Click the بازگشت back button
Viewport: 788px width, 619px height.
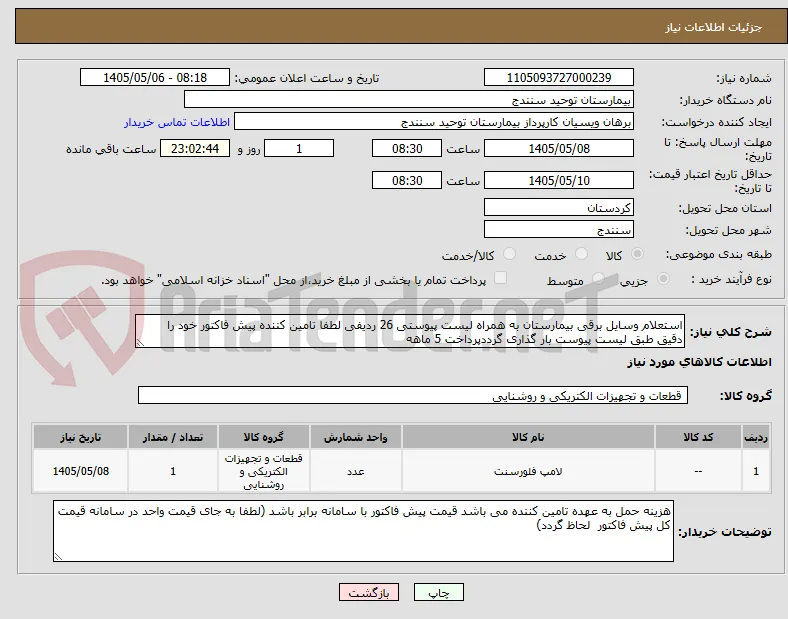369,593
